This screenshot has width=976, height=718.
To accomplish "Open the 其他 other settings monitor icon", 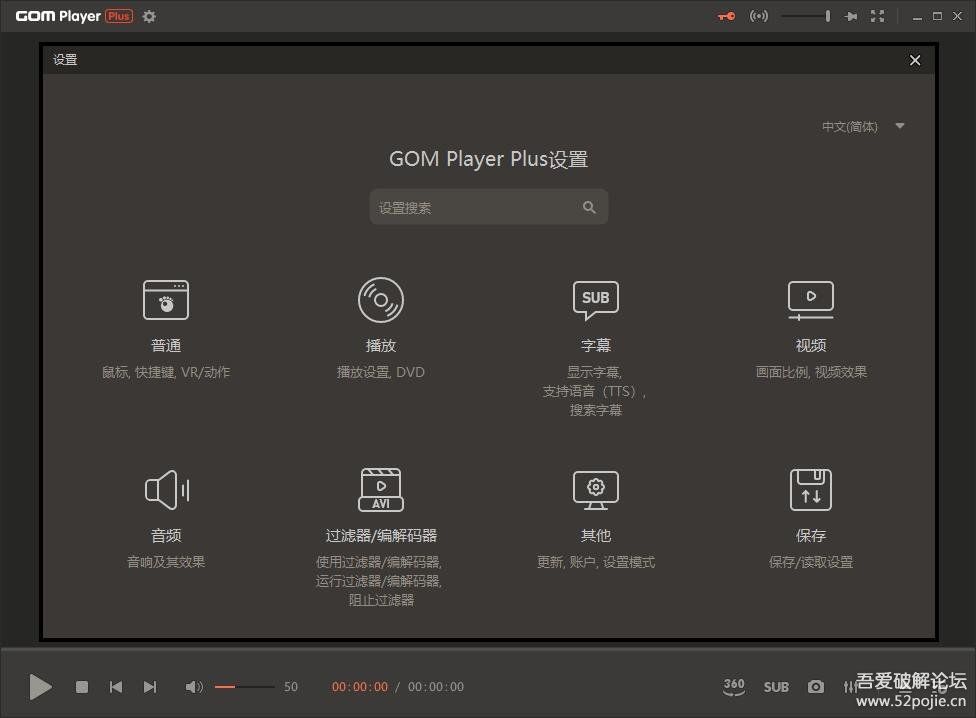I will pos(595,489).
